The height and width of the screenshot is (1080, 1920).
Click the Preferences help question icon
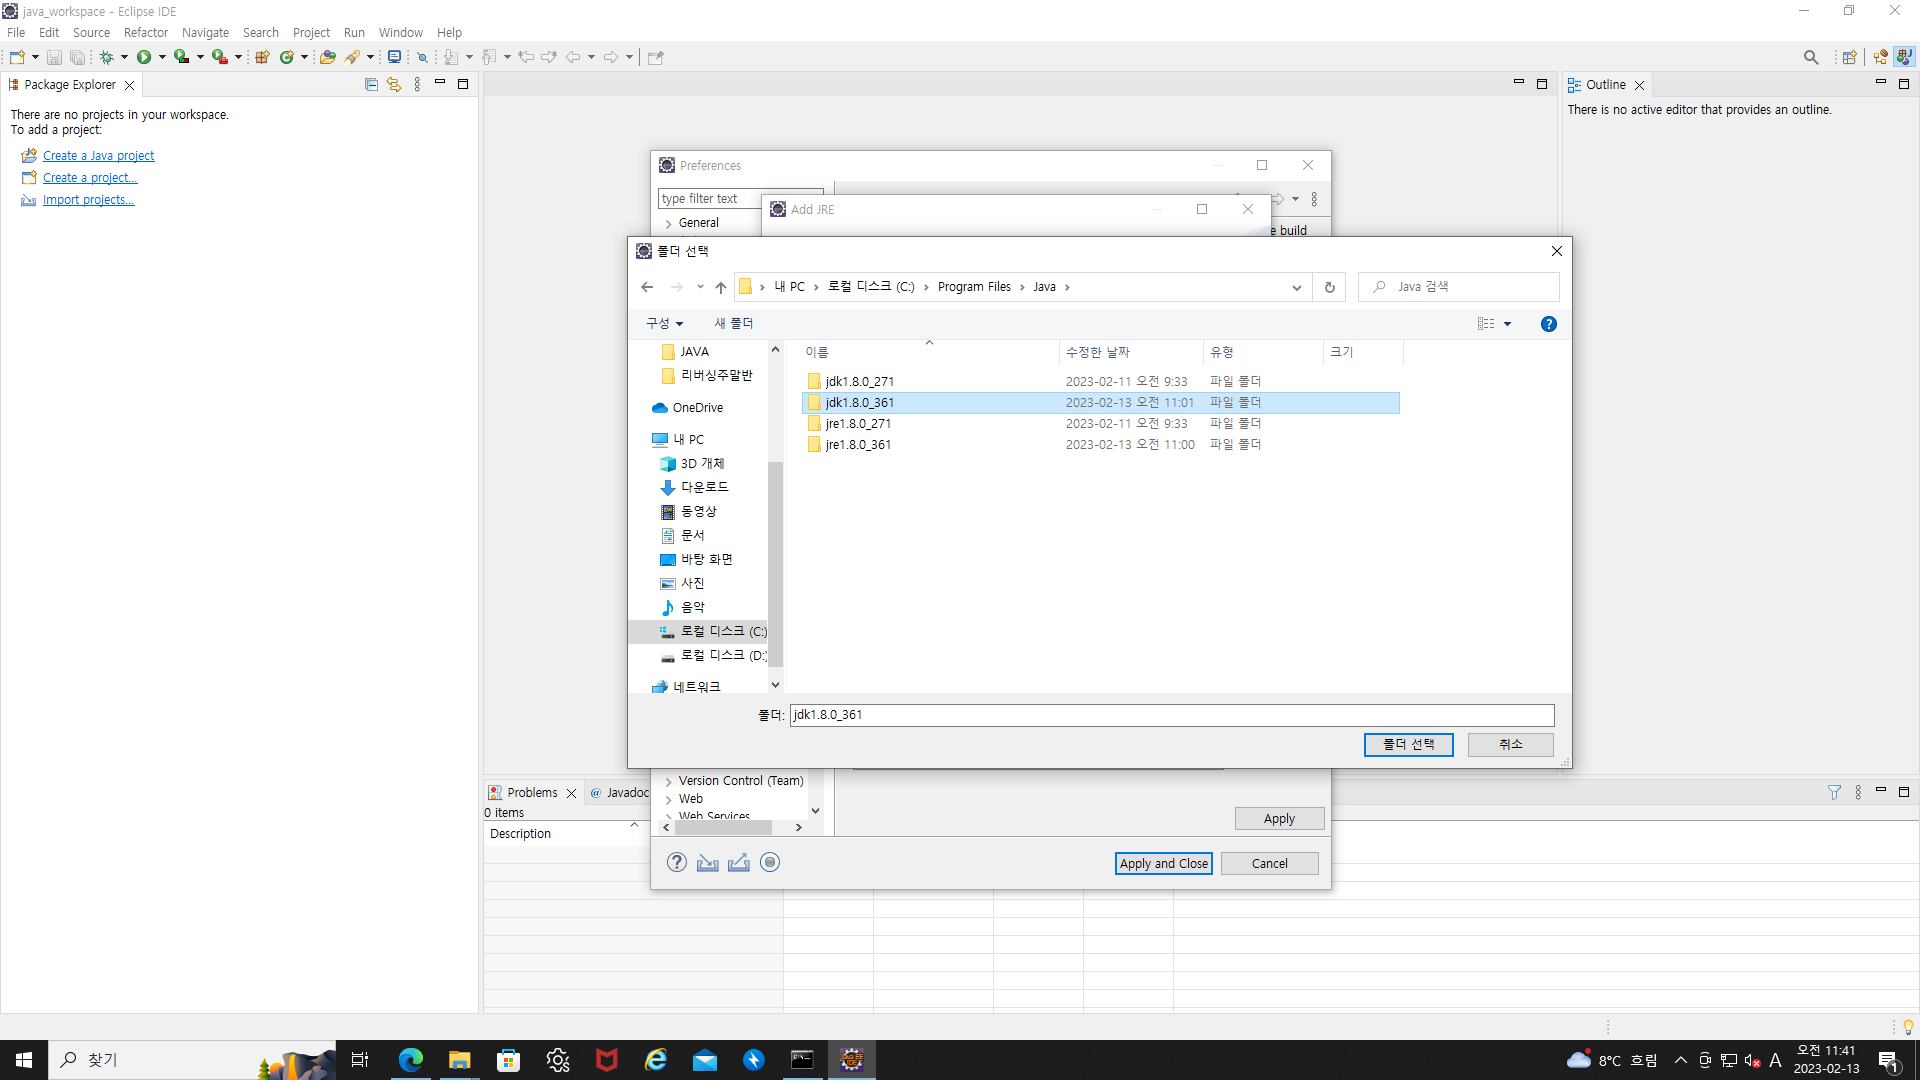pos(677,862)
